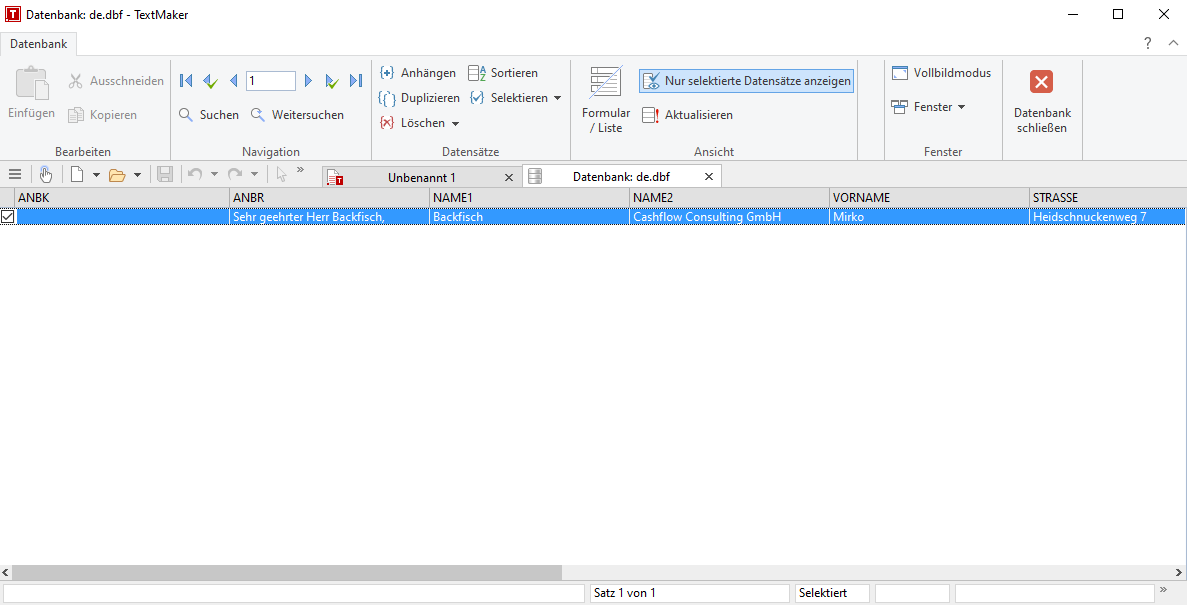Click the Weitersuchen button
Screen dimensions: 1187x605
pos(297,115)
